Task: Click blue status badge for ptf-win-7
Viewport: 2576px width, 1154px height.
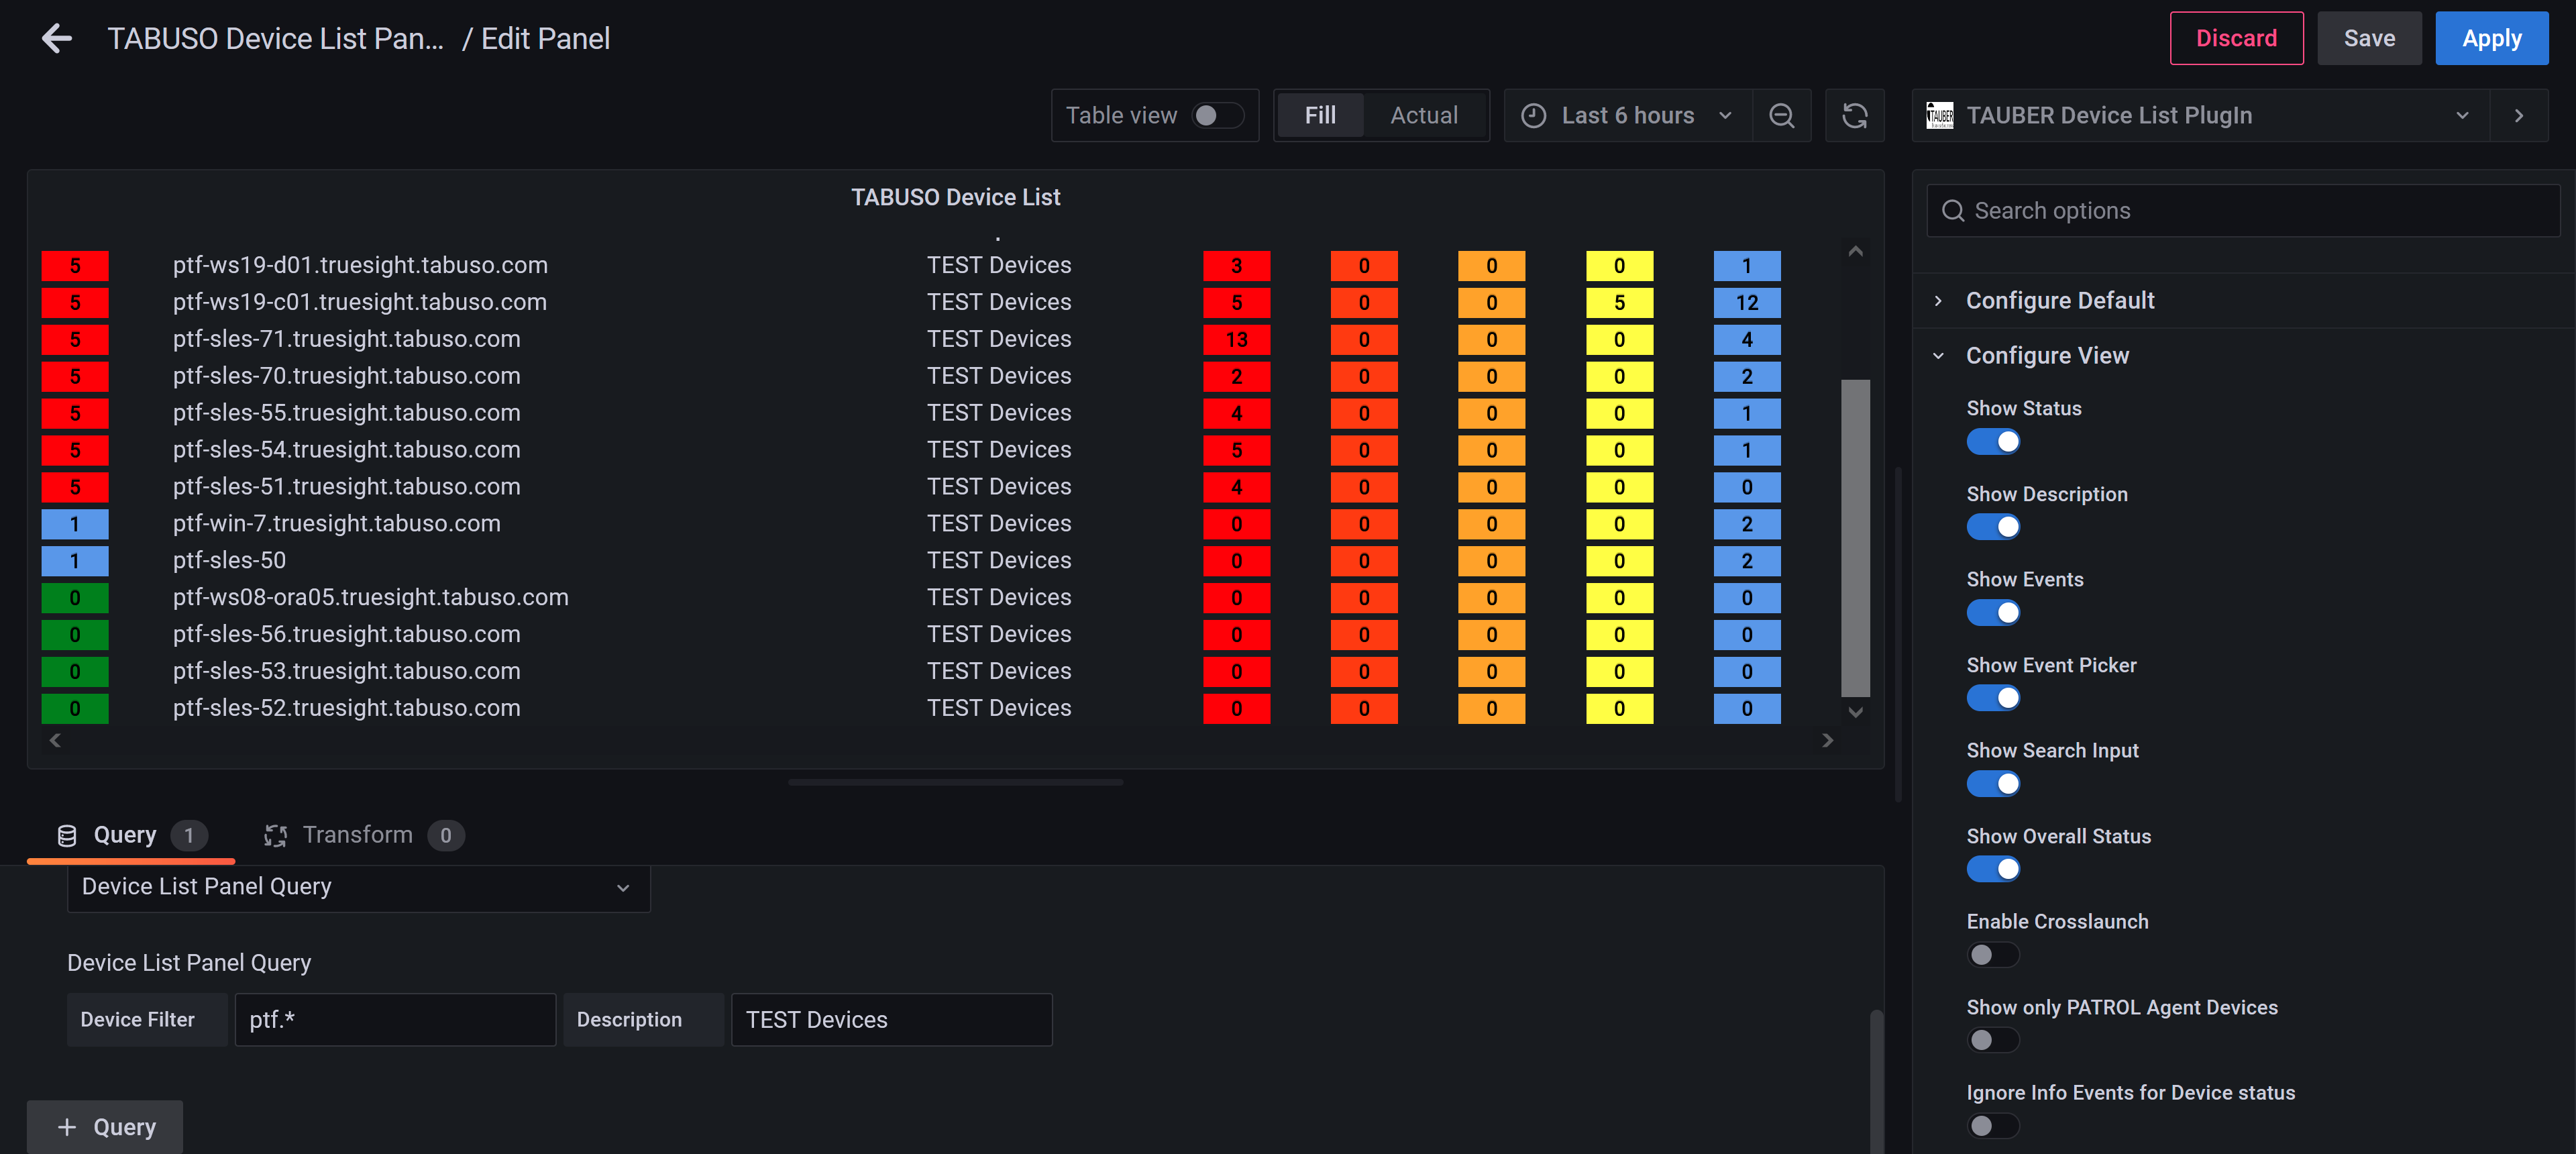Action: 75,524
